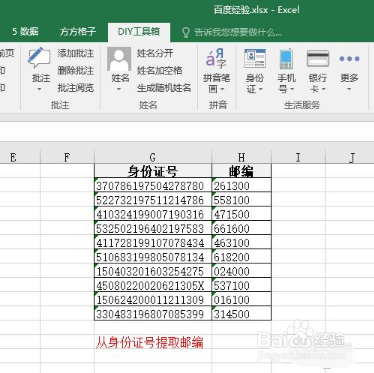The image size is (374, 373).
Task: Click the 银行卡 bank card icon
Action: click(x=317, y=58)
